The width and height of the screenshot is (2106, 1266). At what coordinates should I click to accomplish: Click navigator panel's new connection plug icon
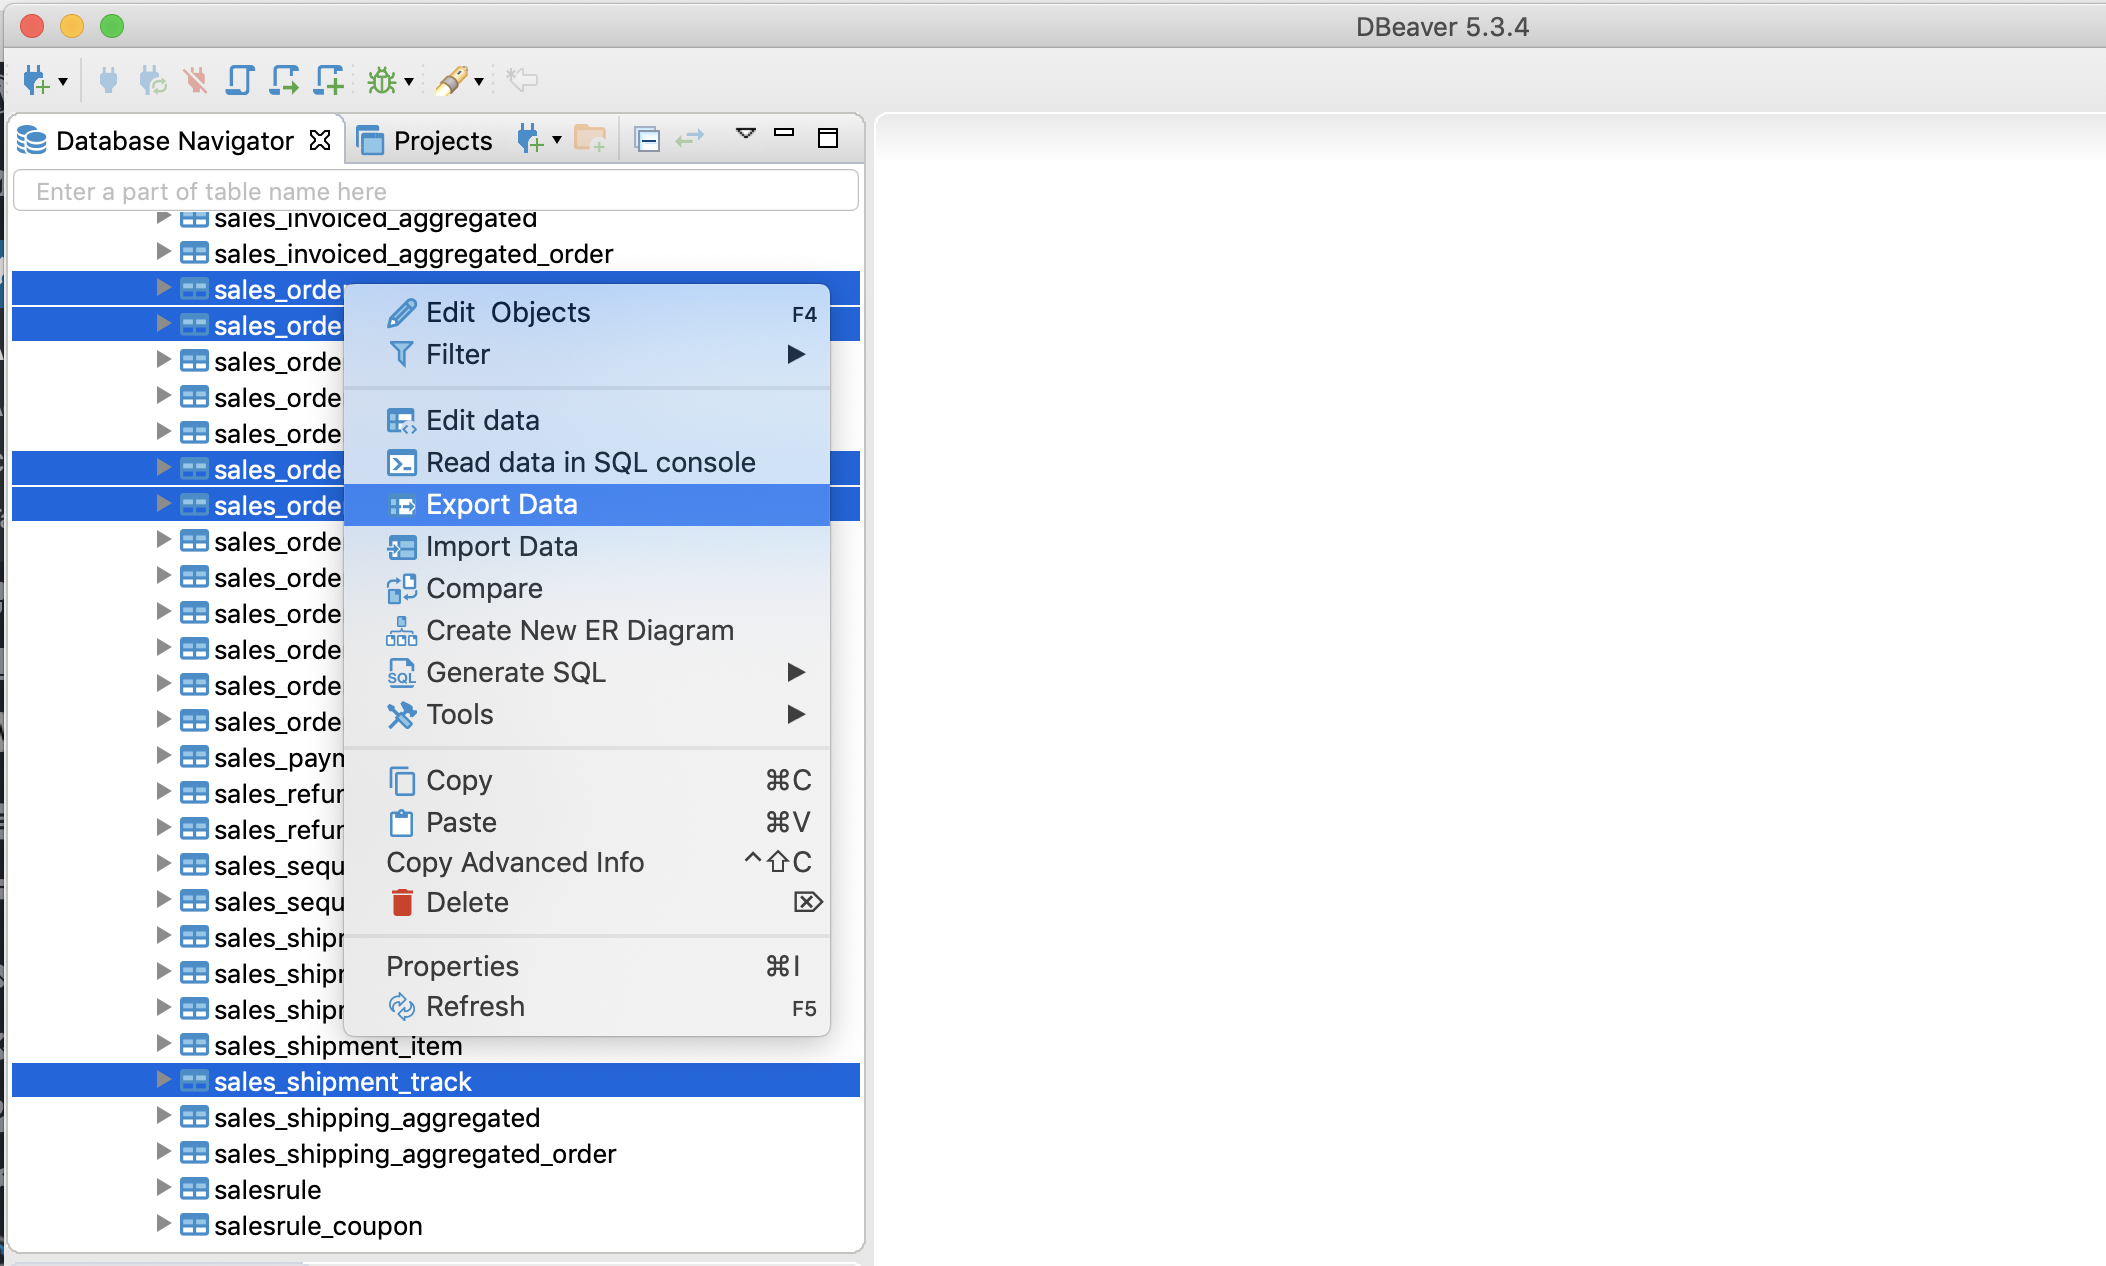[x=530, y=140]
